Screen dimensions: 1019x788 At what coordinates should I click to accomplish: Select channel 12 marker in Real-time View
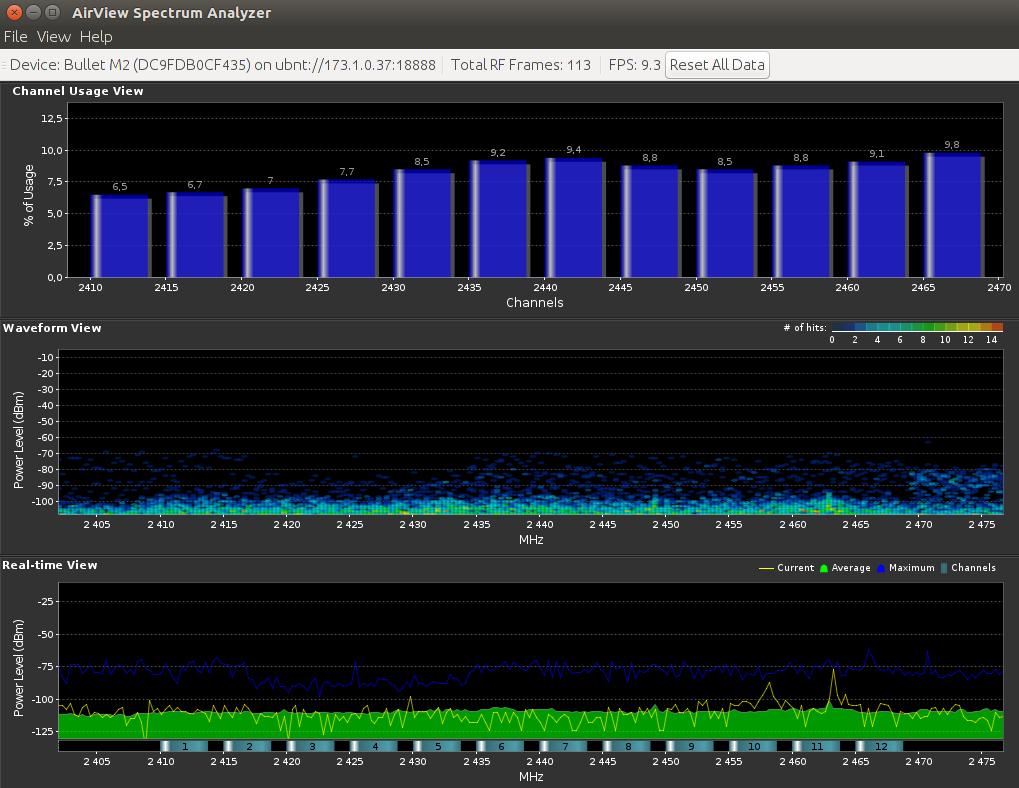click(879, 746)
